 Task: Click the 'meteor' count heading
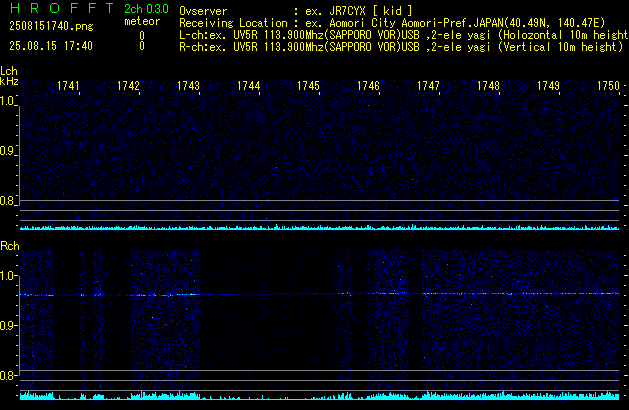[142, 21]
